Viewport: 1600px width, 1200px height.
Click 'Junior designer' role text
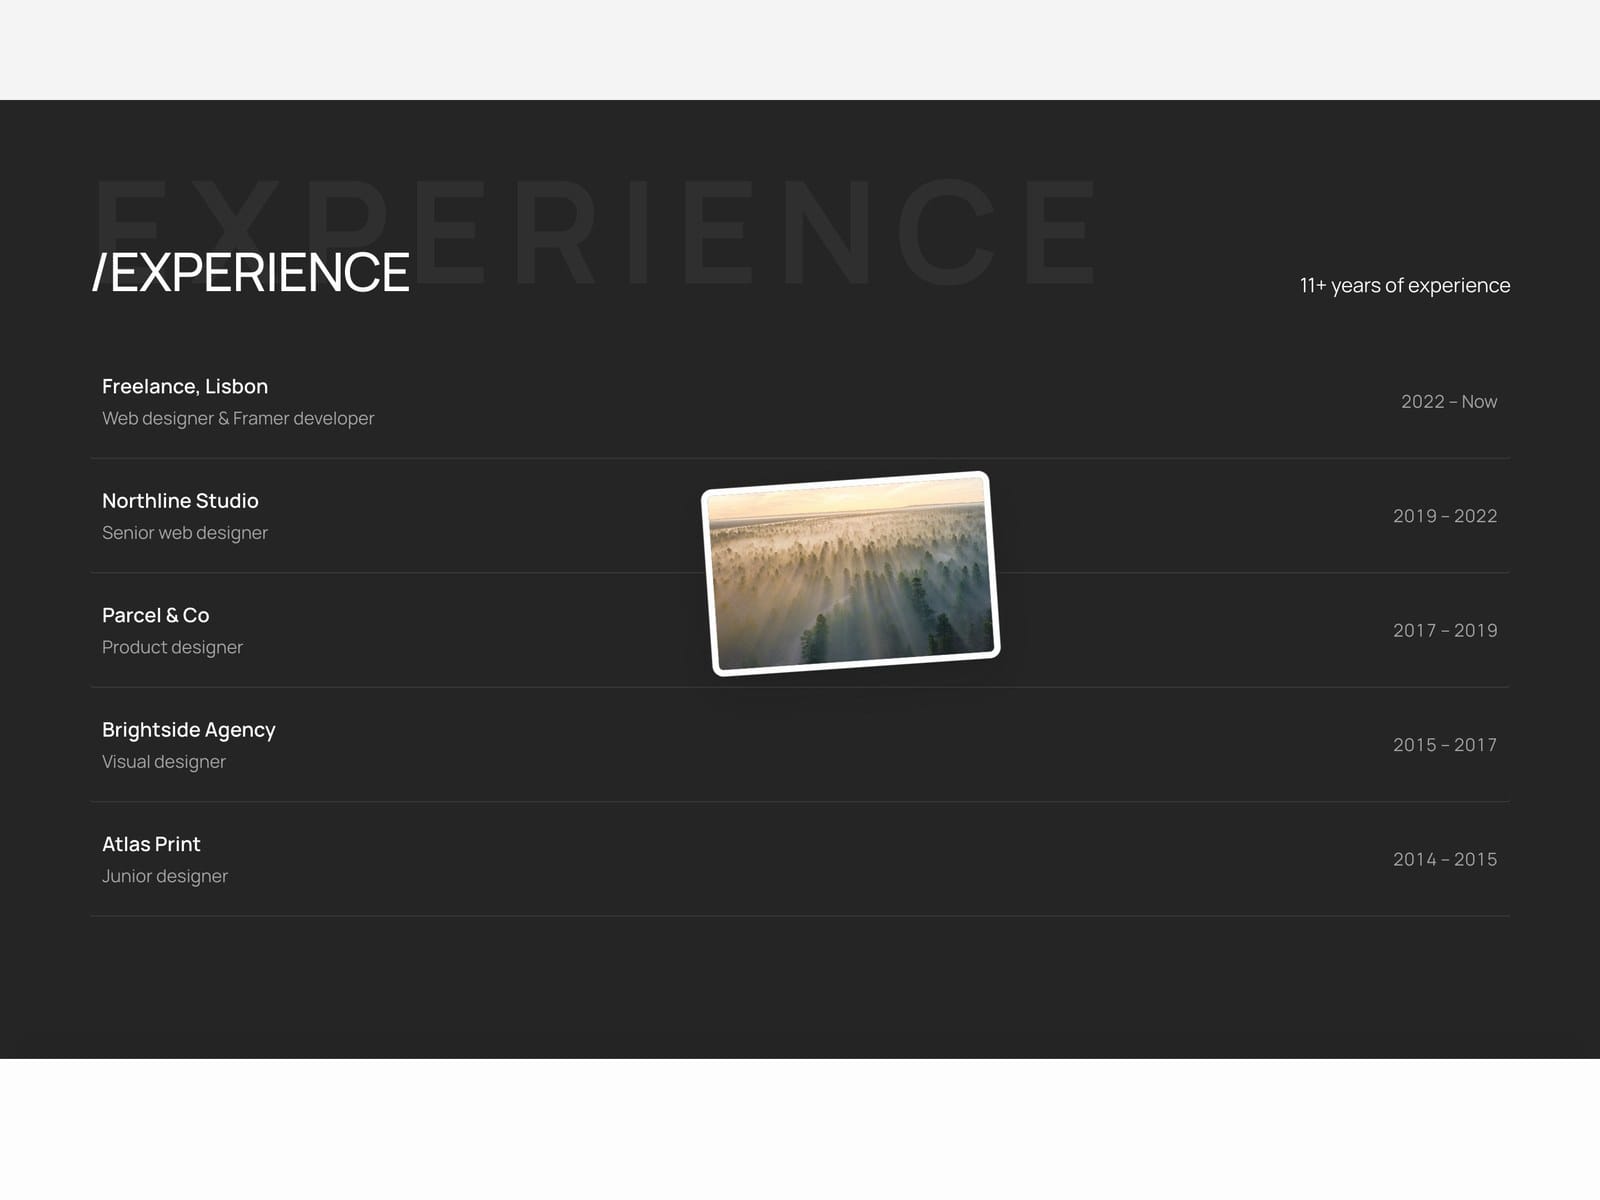[165, 876]
